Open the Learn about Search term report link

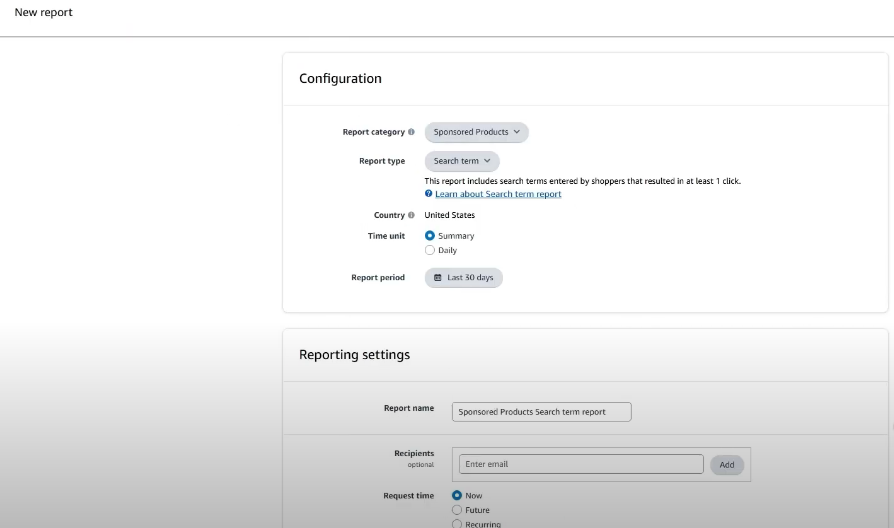498,194
